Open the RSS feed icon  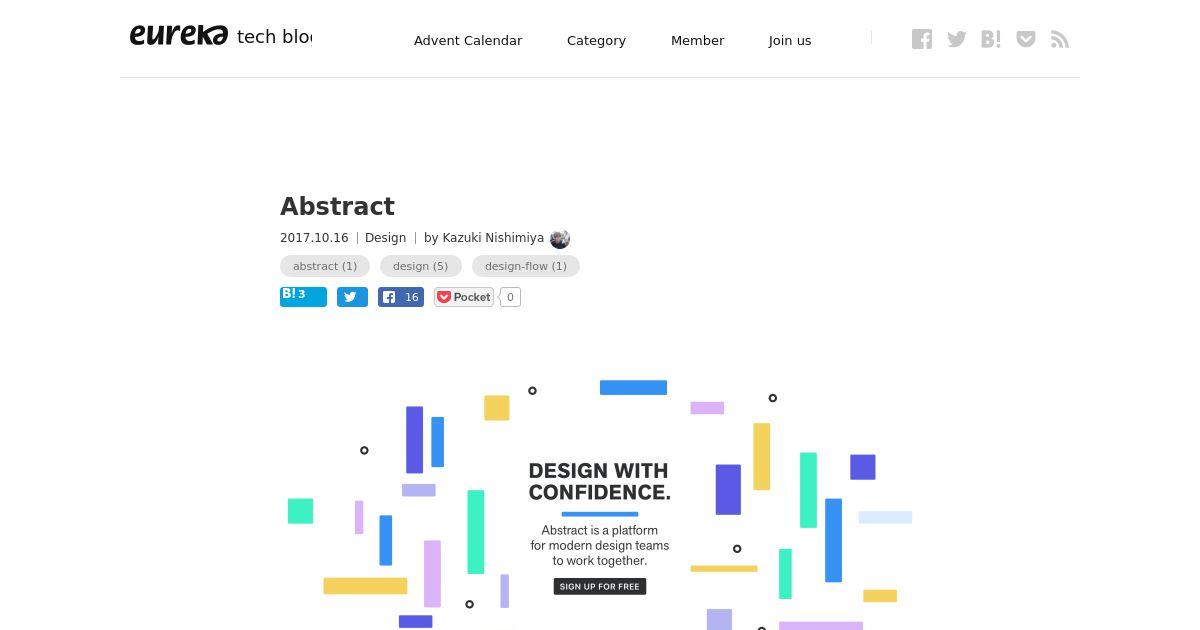point(1060,39)
